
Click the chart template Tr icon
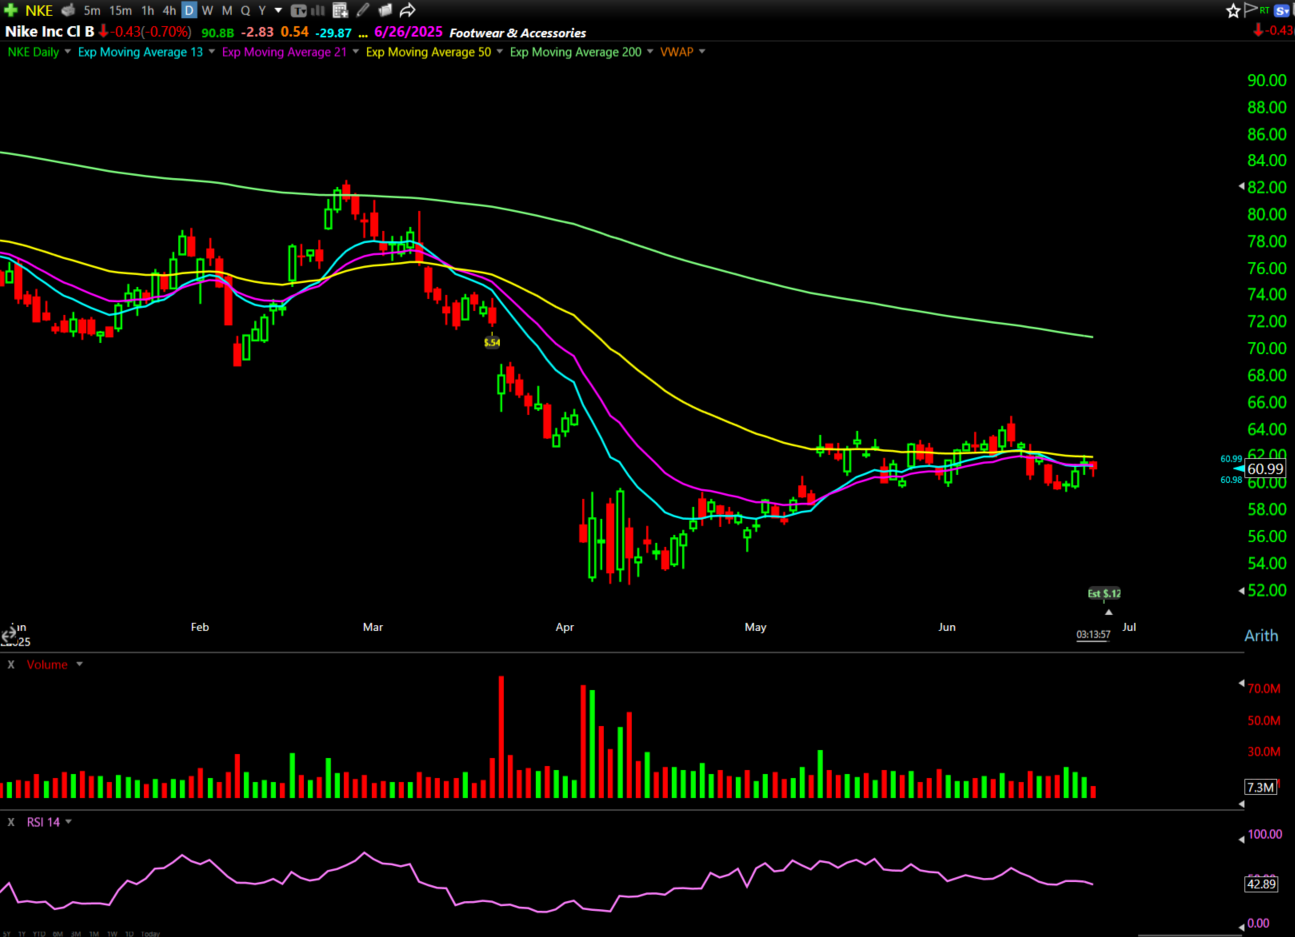(x=298, y=11)
